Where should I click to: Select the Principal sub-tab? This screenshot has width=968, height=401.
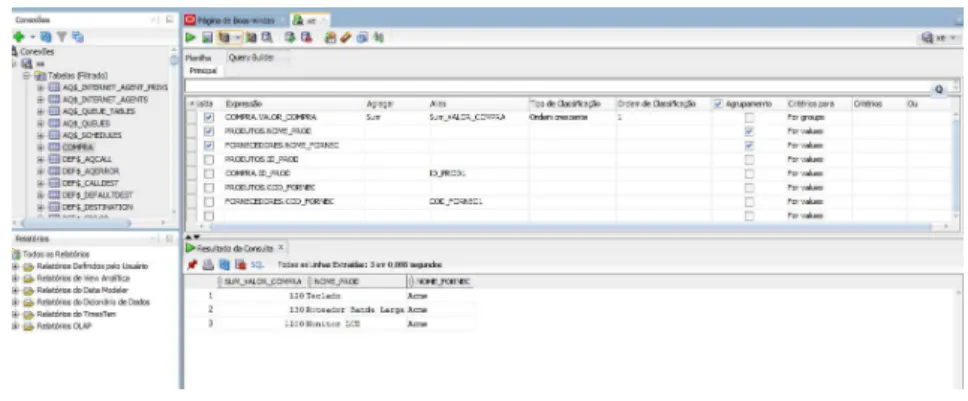203,71
